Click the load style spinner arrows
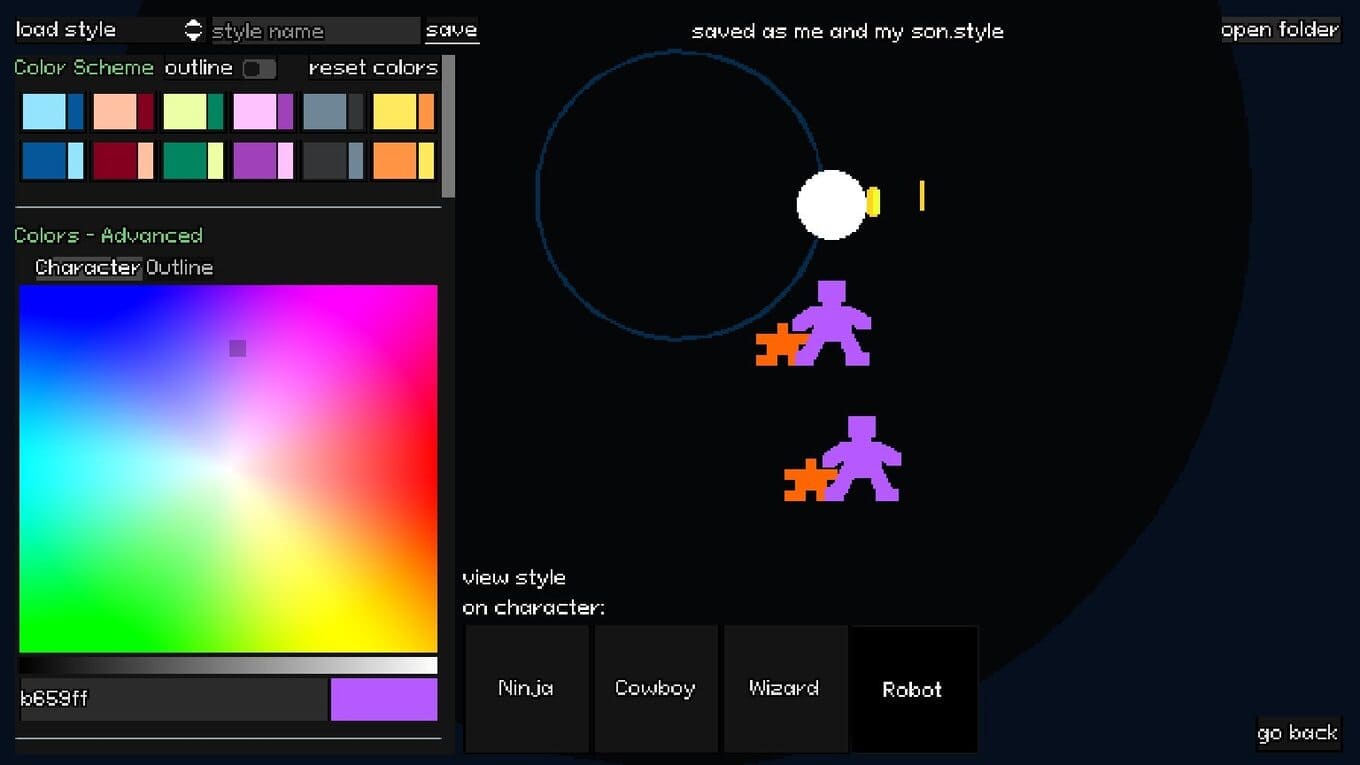This screenshot has width=1360, height=765. click(x=193, y=30)
